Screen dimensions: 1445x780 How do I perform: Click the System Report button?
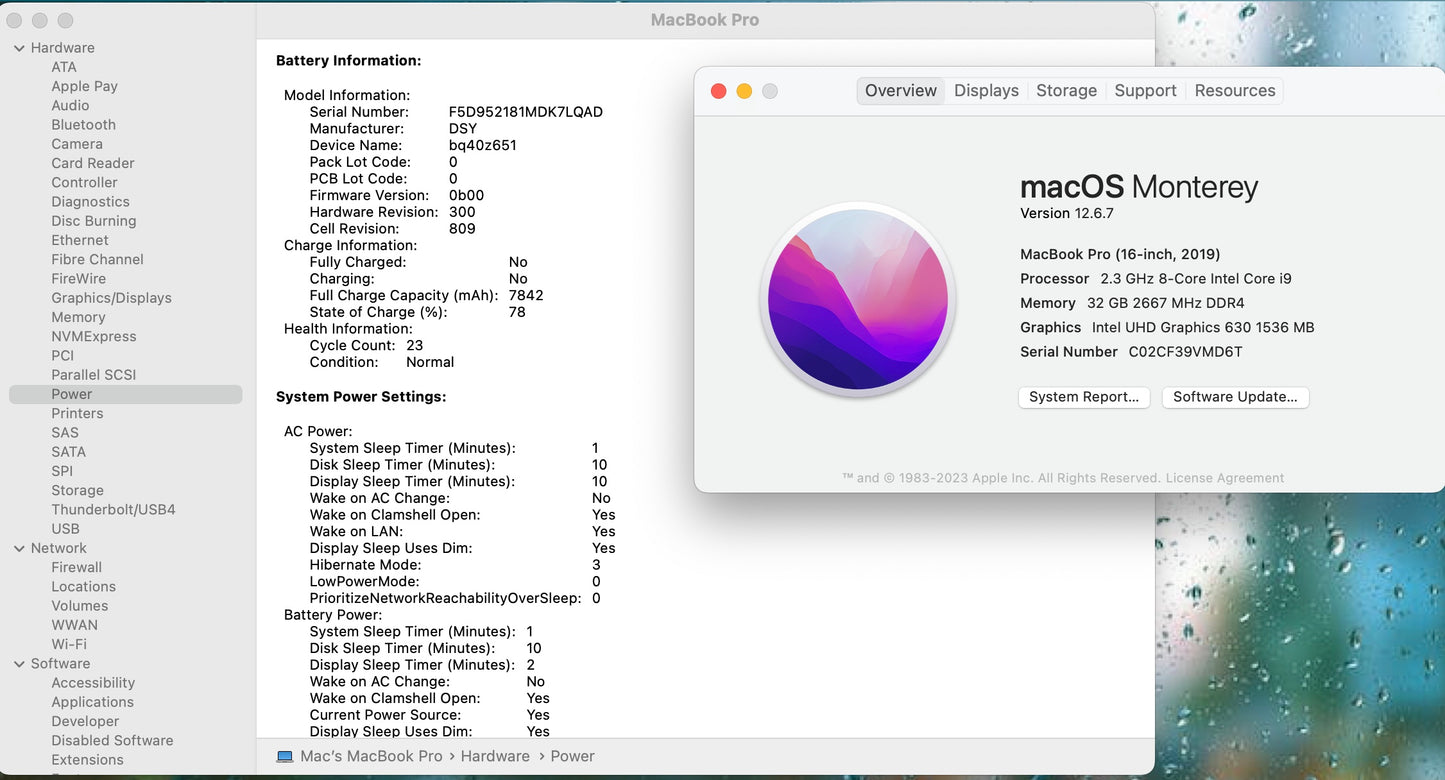(x=1084, y=397)
